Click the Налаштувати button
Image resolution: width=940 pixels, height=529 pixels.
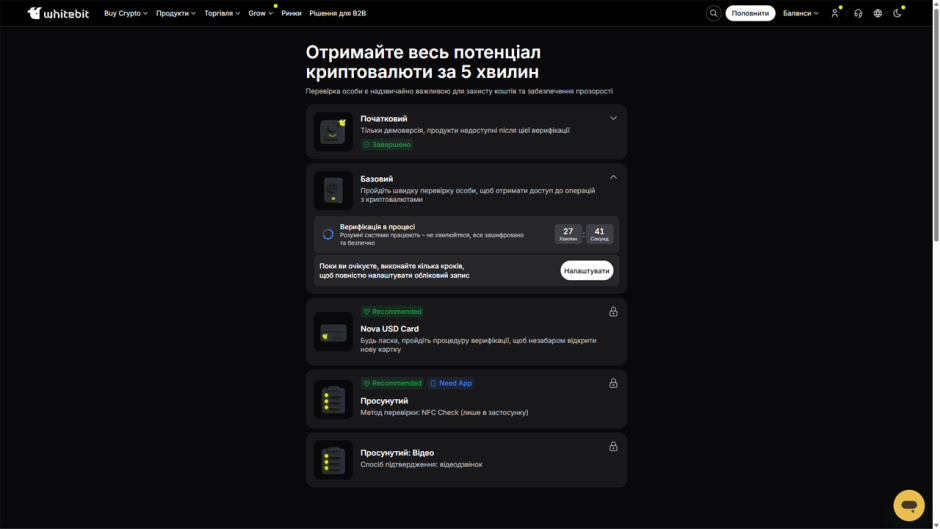[x=586, y=270]
